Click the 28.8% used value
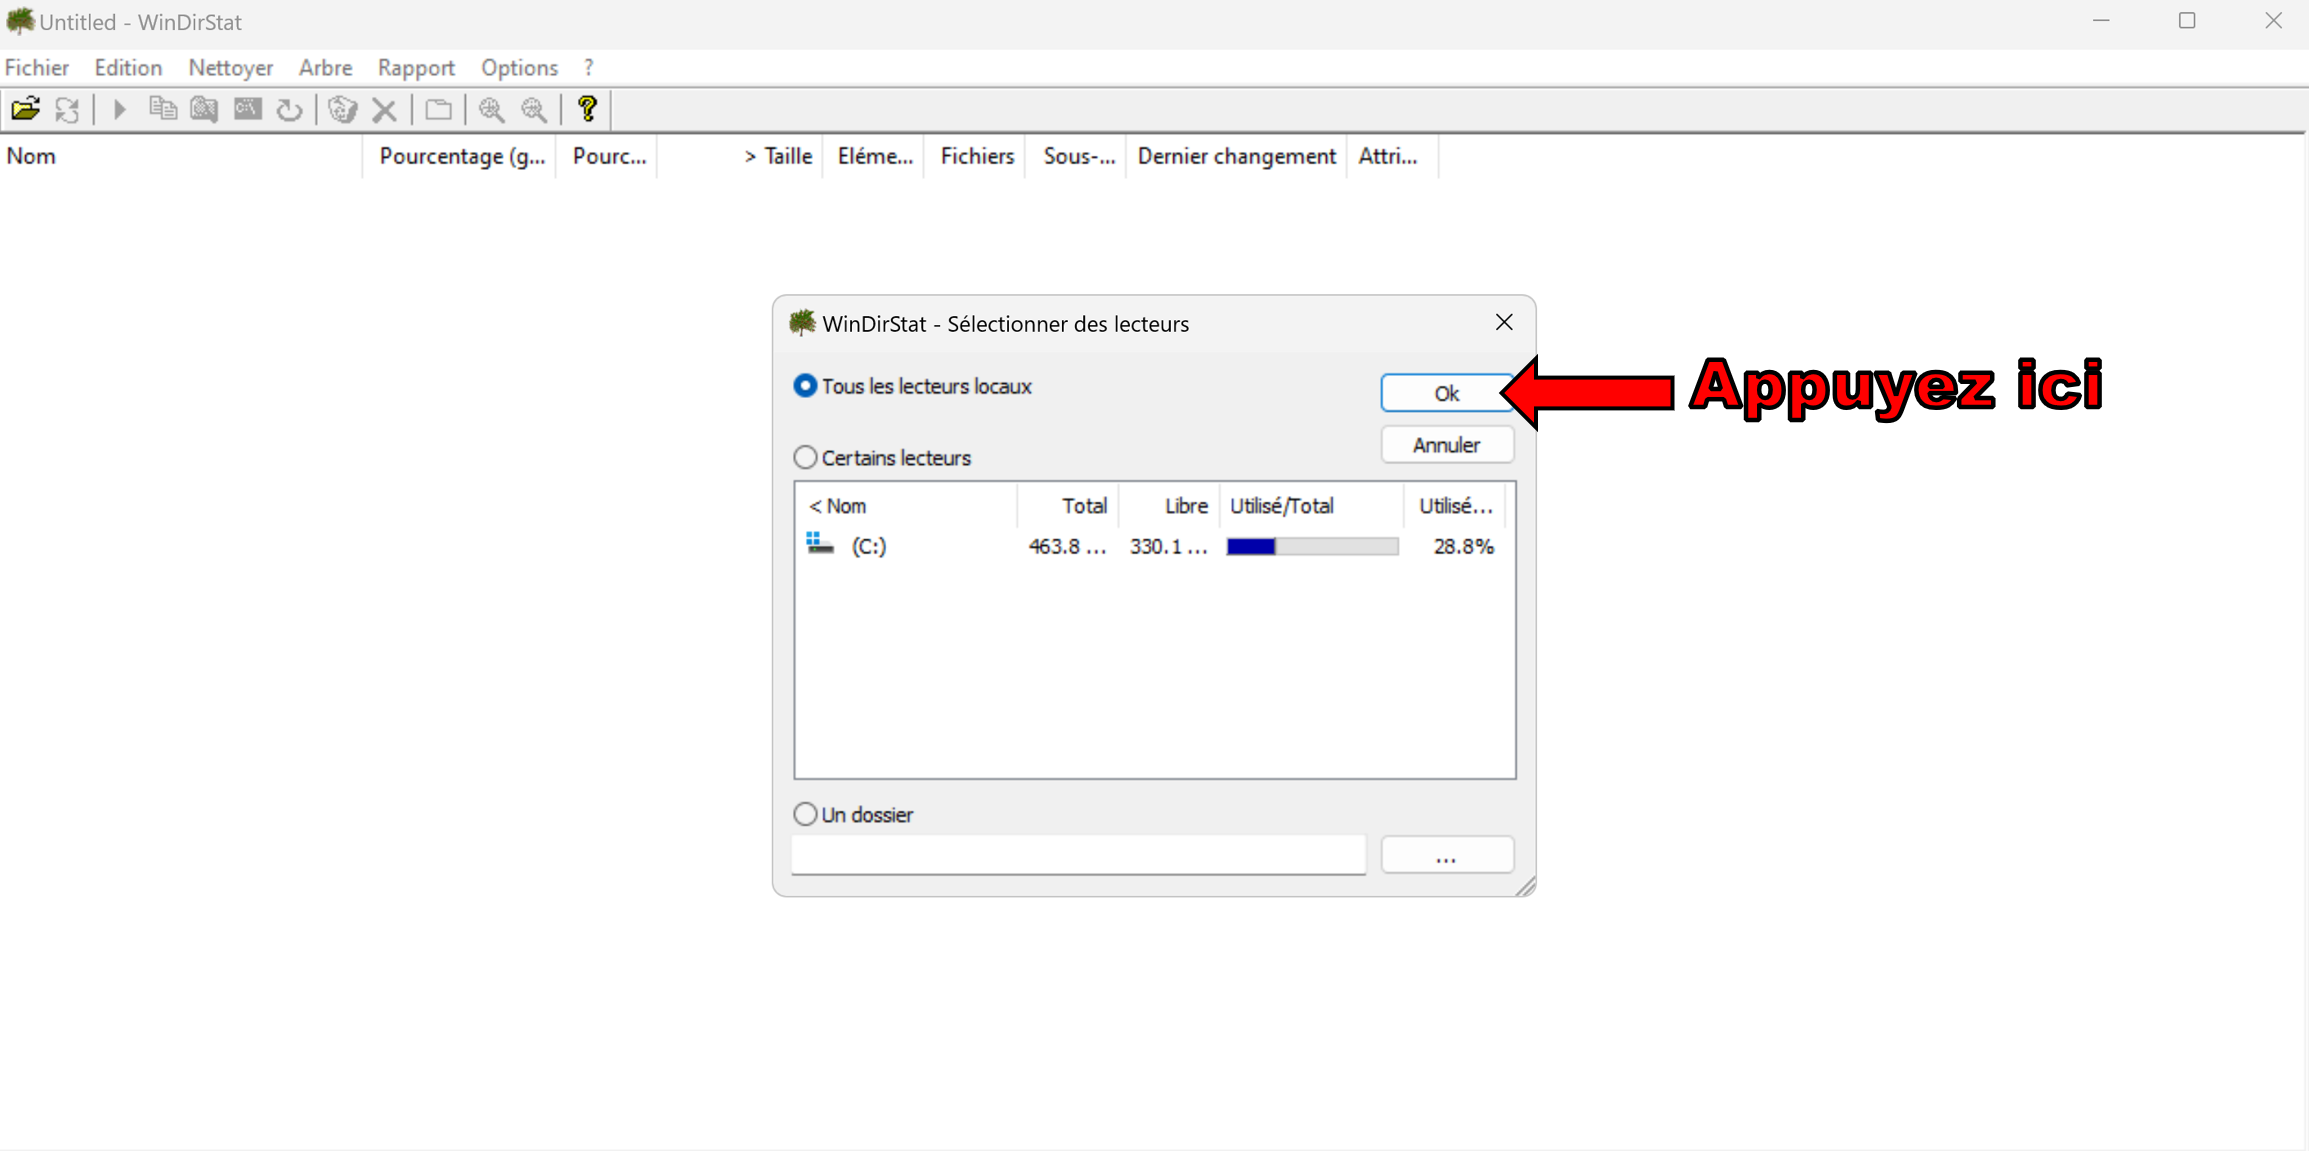The height and width of the screenshot is (1152, 2309). (1463, 546)
